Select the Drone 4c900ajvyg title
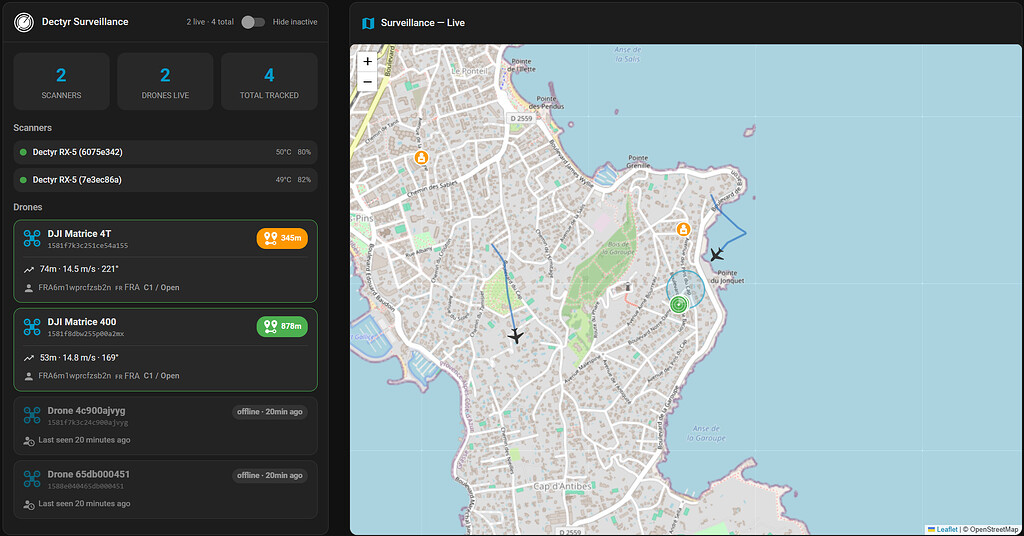1024x536 pixels. (x=86, y=411)
